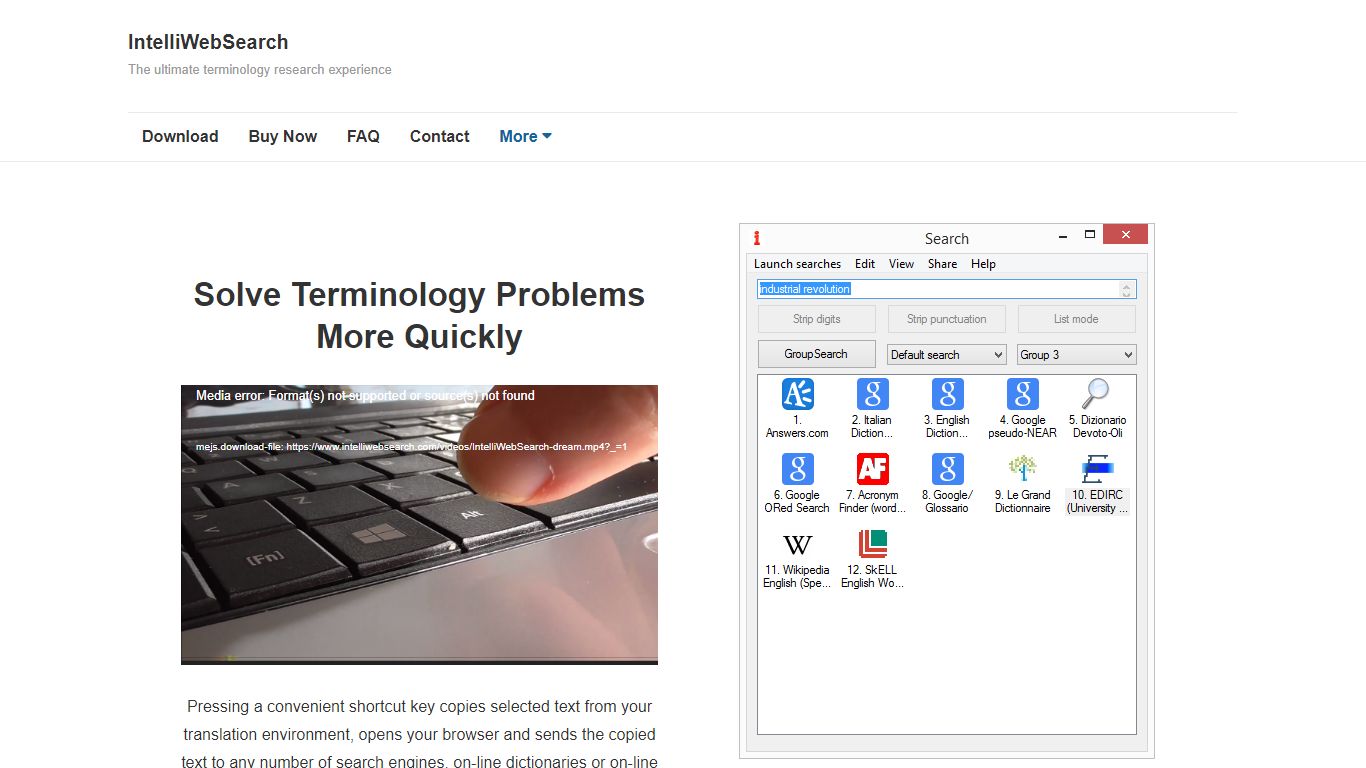Open the Share menu
The height and width of the screenshot is (768, 1366).
point(942,264)
